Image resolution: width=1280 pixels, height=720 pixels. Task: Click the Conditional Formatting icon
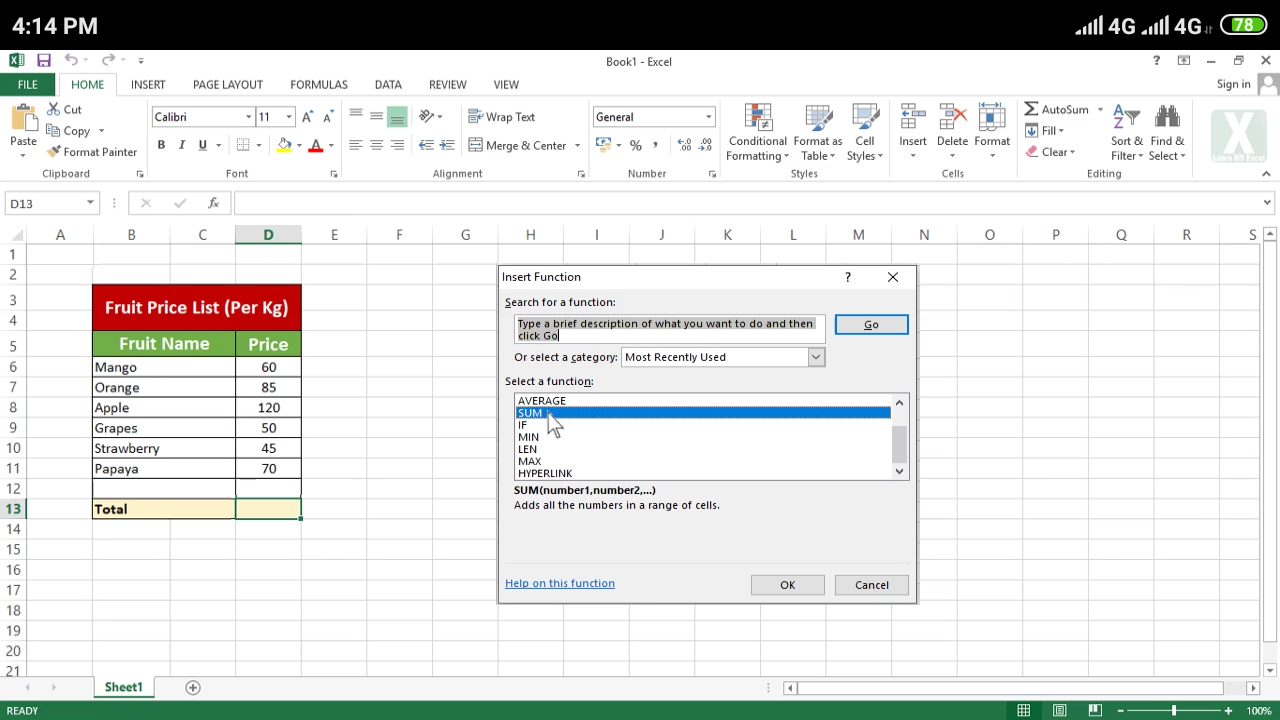click(x=757, y=119)
